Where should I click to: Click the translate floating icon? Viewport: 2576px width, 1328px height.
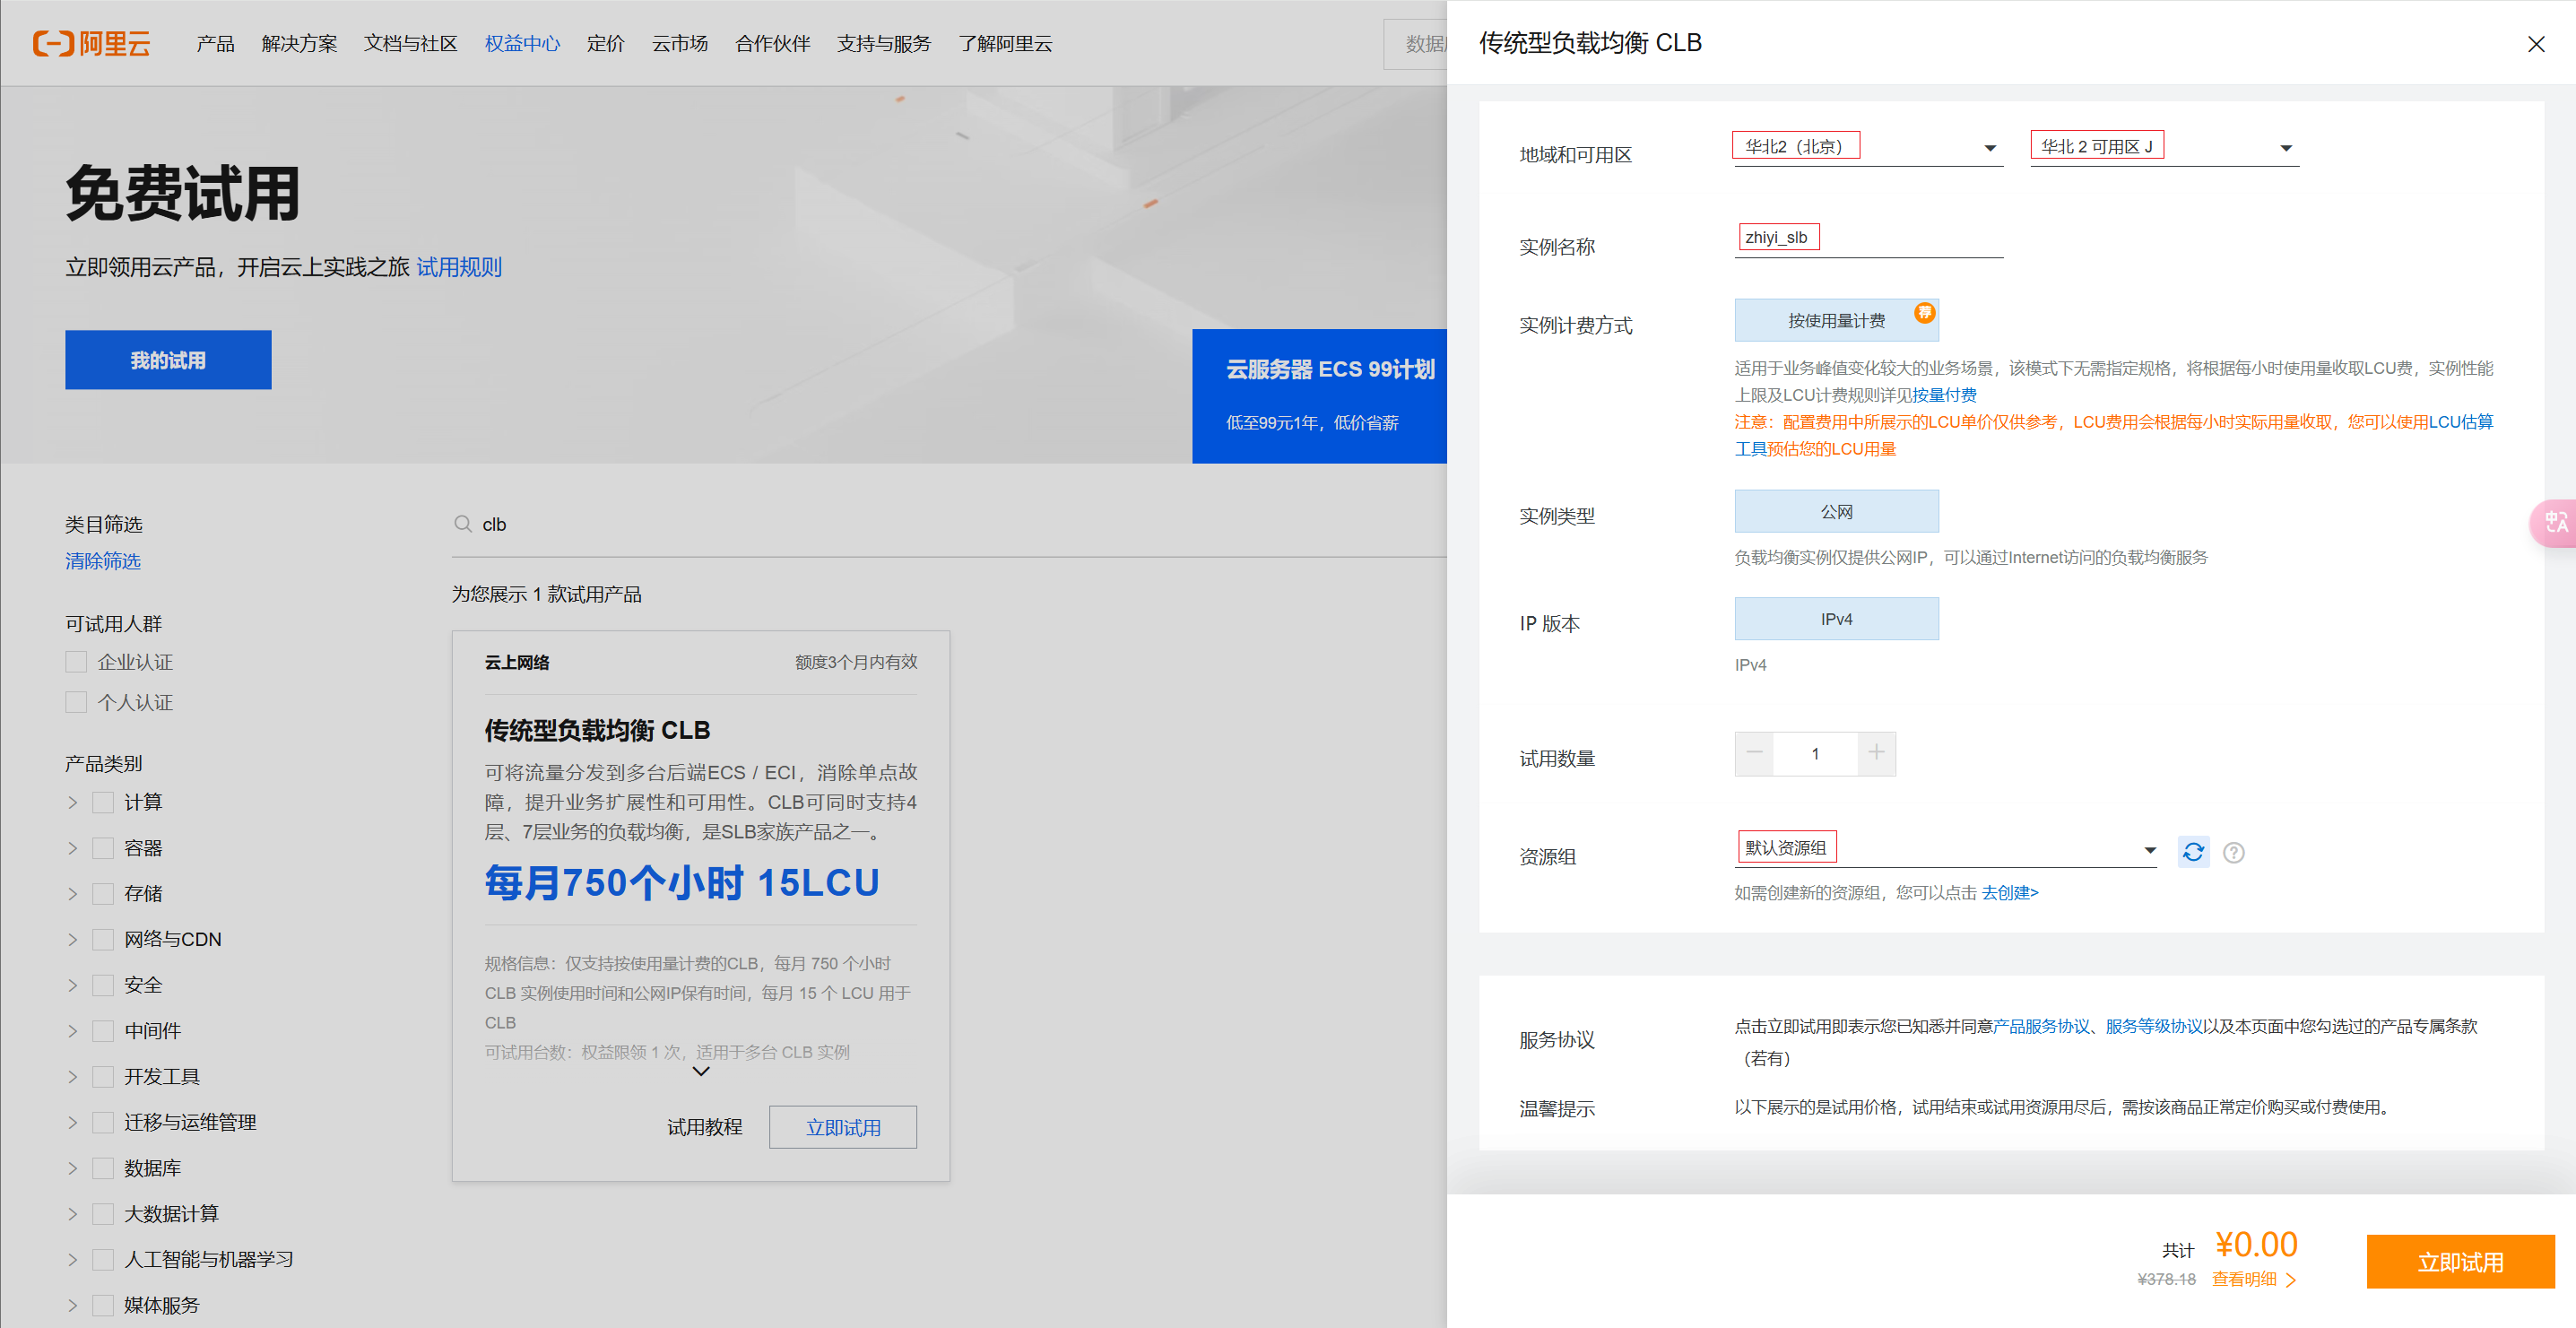pyautogui.click(x=2555, y=522)
